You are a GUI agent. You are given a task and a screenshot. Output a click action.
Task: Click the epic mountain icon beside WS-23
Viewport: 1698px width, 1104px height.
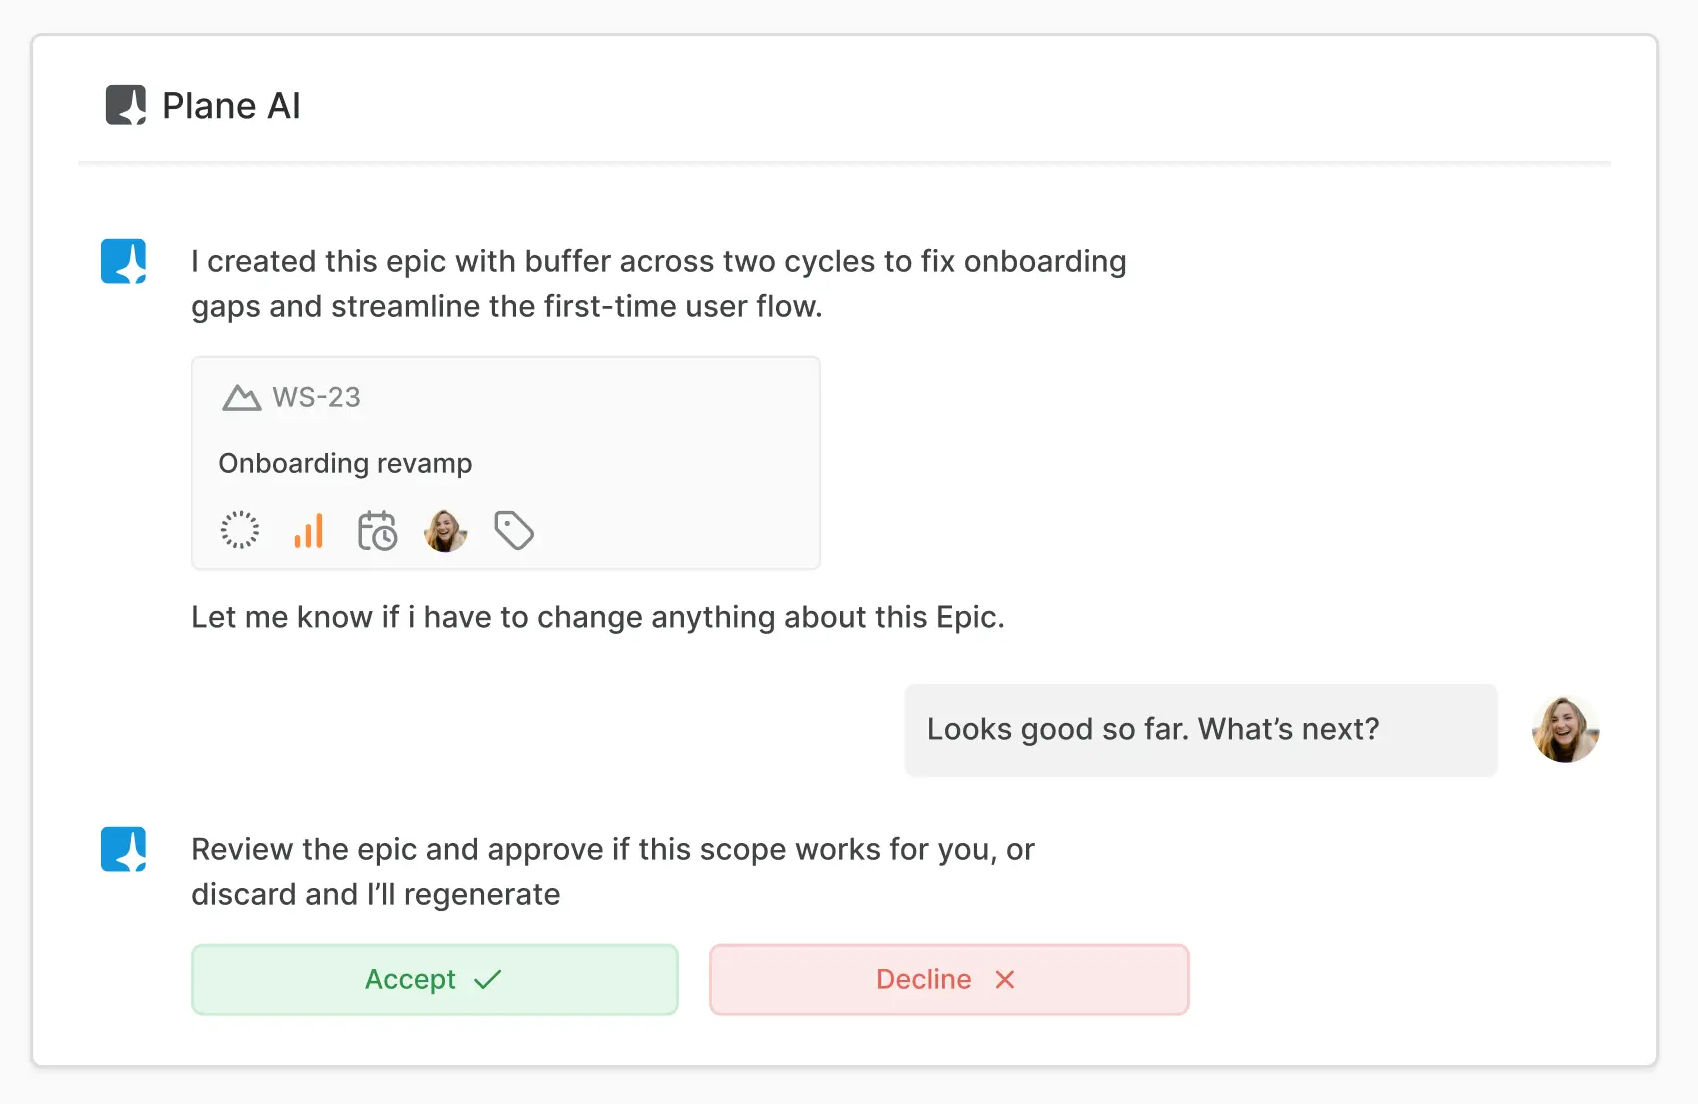click(241, 398)
